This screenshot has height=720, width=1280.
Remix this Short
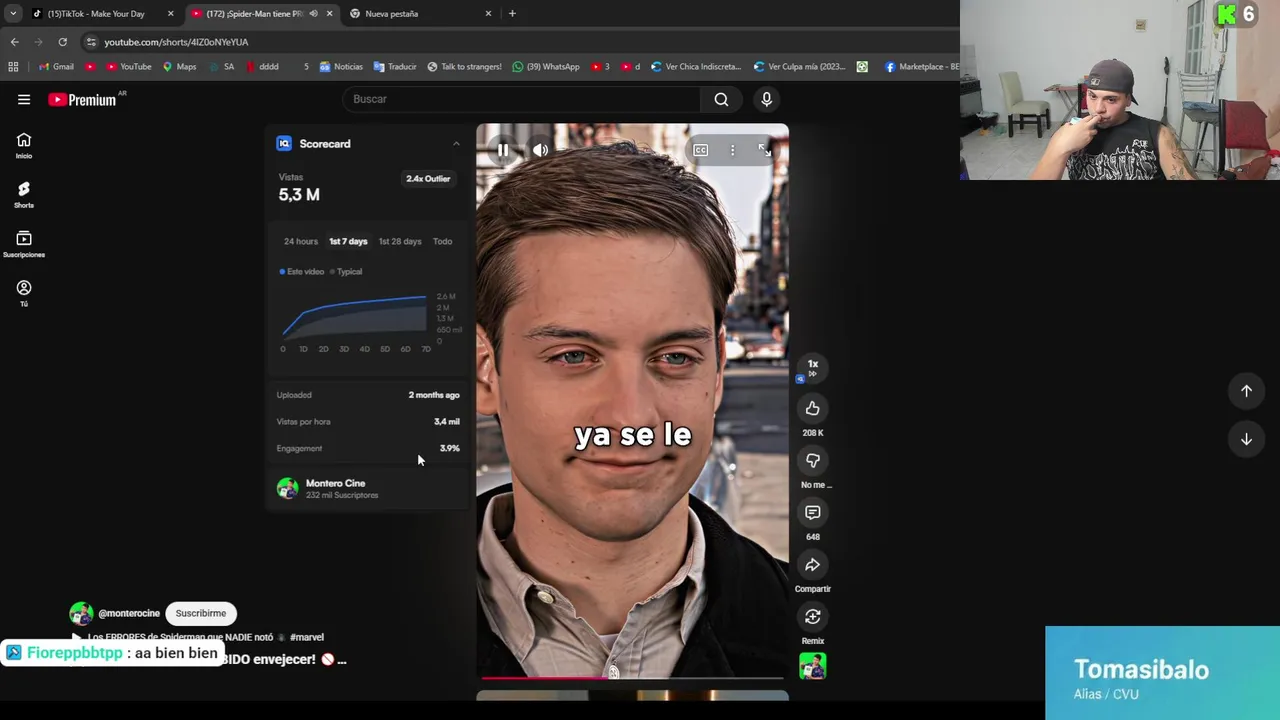tap(812, 617)
